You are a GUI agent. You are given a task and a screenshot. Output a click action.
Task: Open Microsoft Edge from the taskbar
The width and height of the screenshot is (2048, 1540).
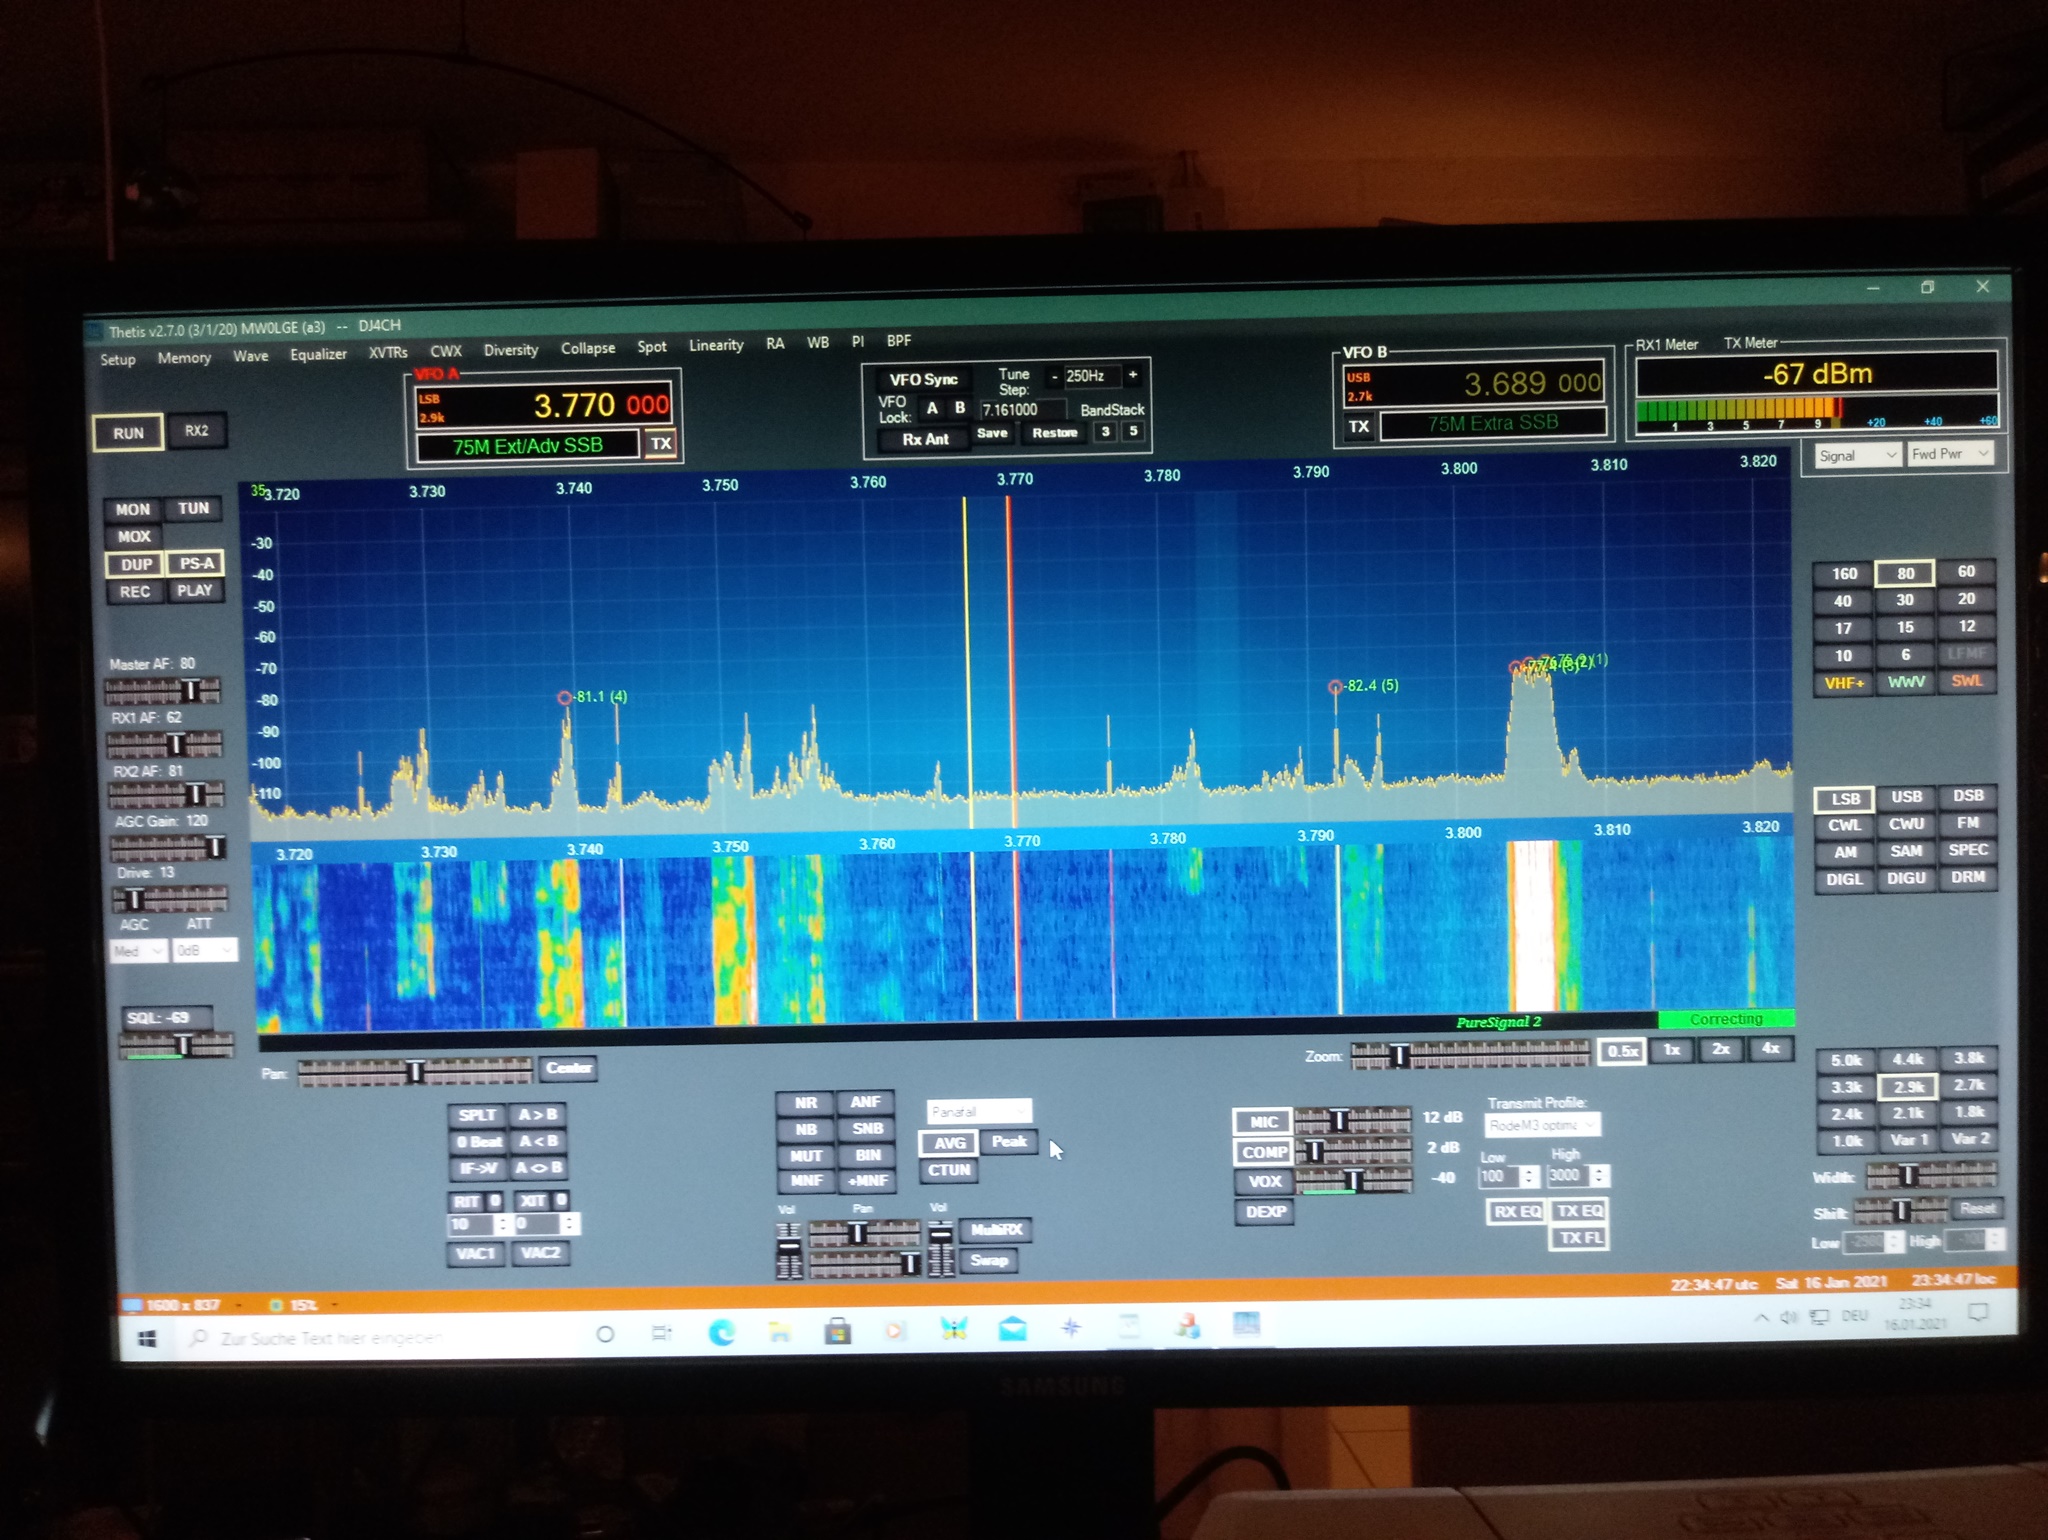(722, 1331)
